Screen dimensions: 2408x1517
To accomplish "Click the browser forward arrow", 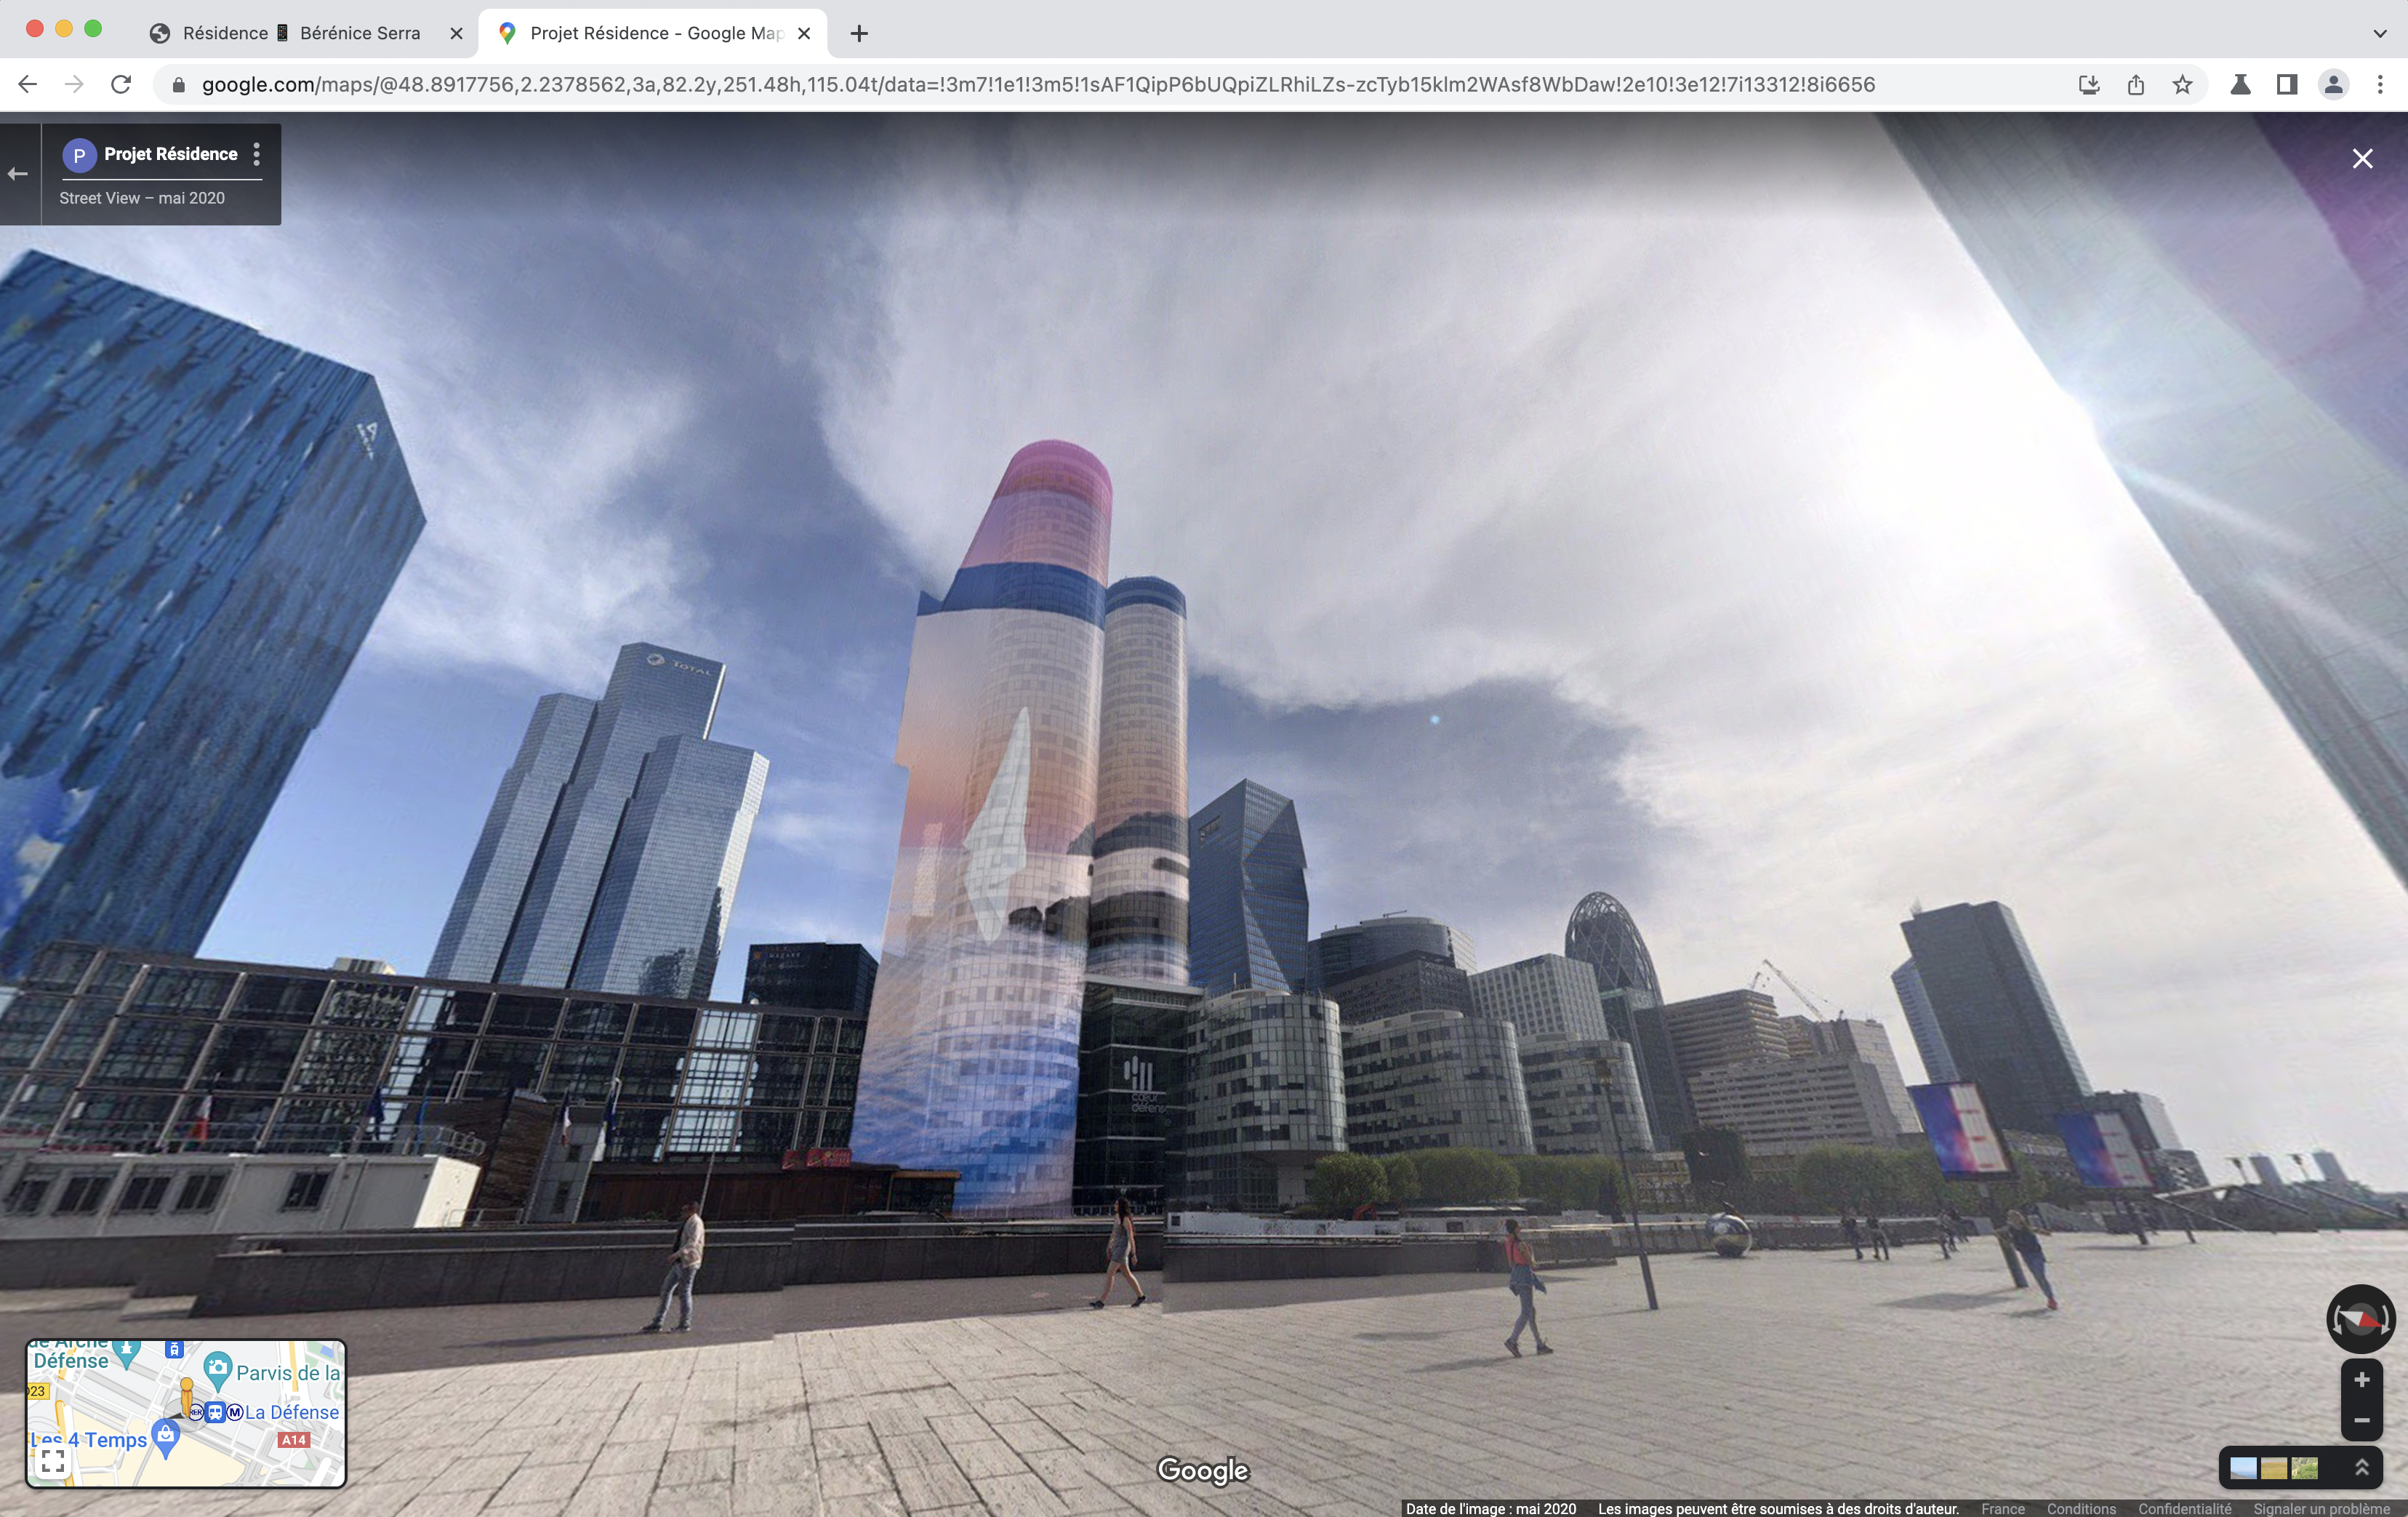I will [x=74, y=85].
